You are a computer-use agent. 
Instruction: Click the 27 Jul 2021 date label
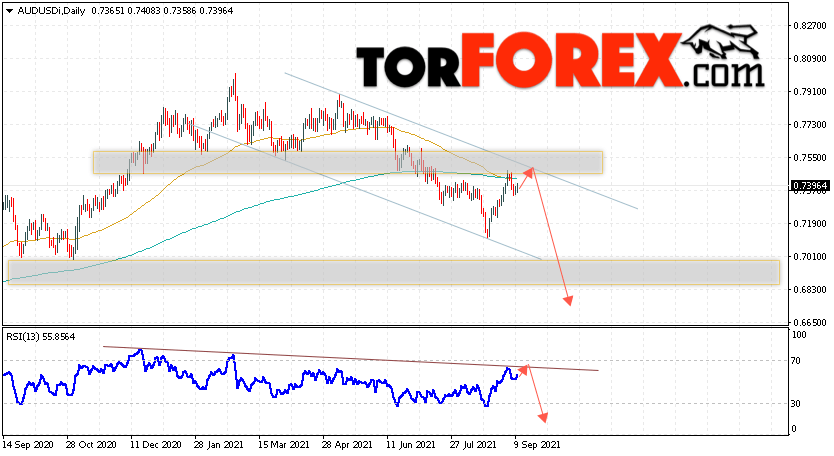473,445
